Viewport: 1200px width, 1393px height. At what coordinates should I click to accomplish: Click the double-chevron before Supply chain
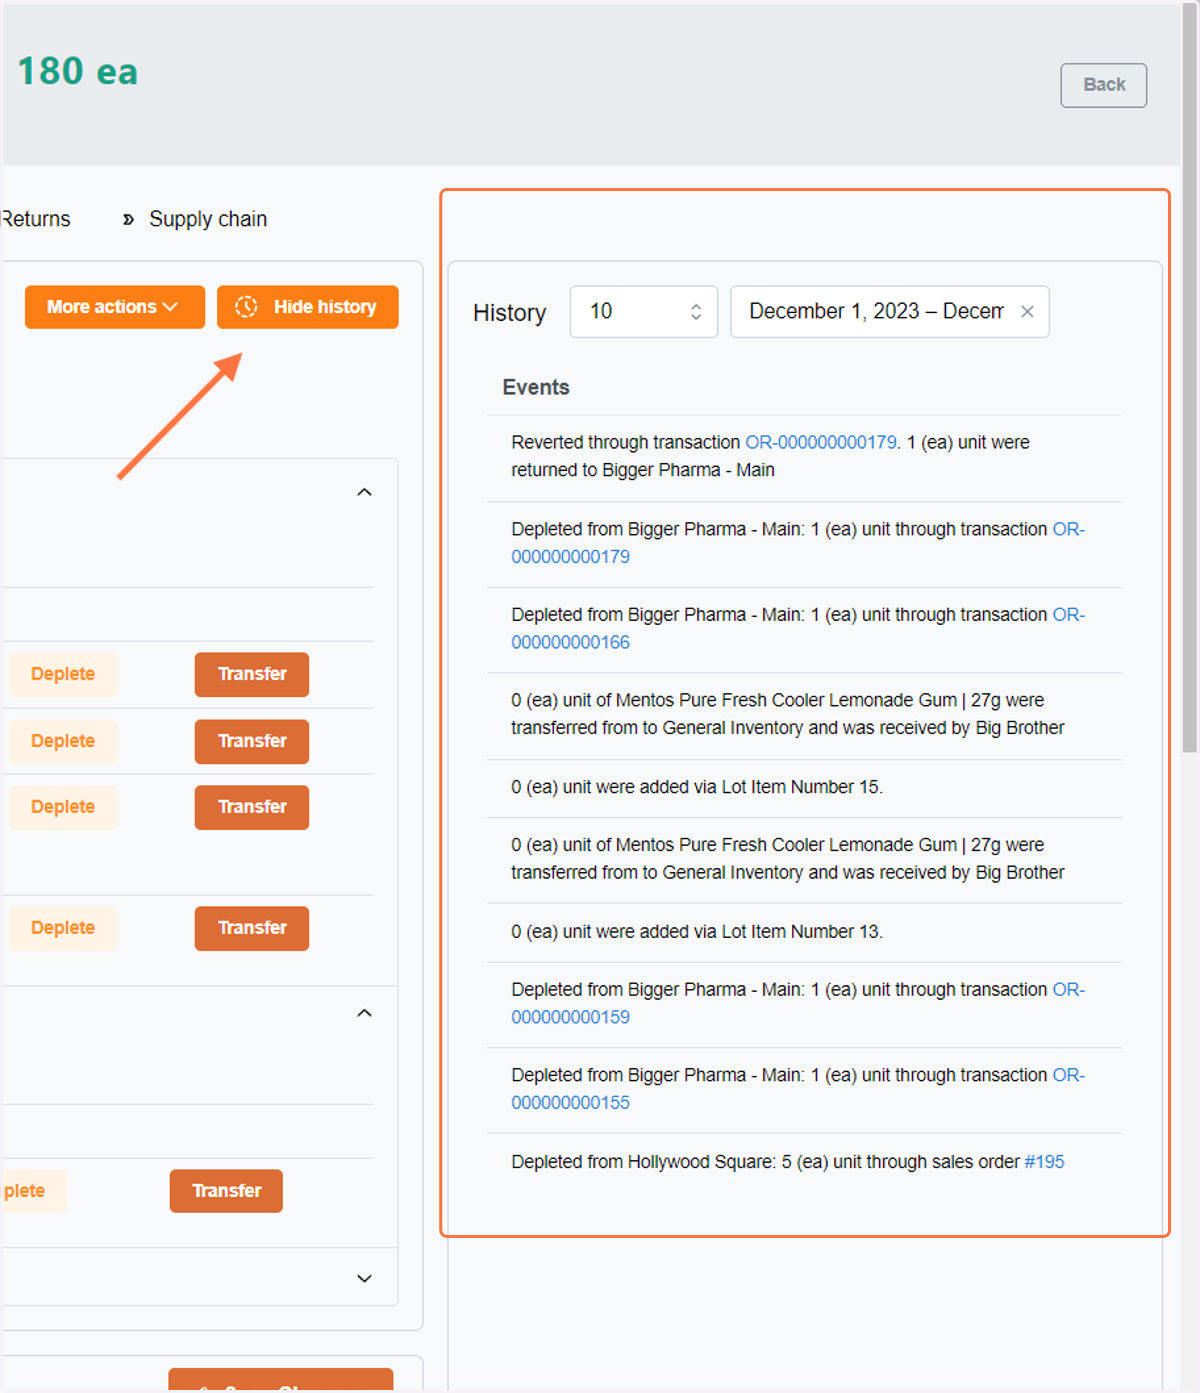pyautogui.click(x=128, y=220)
